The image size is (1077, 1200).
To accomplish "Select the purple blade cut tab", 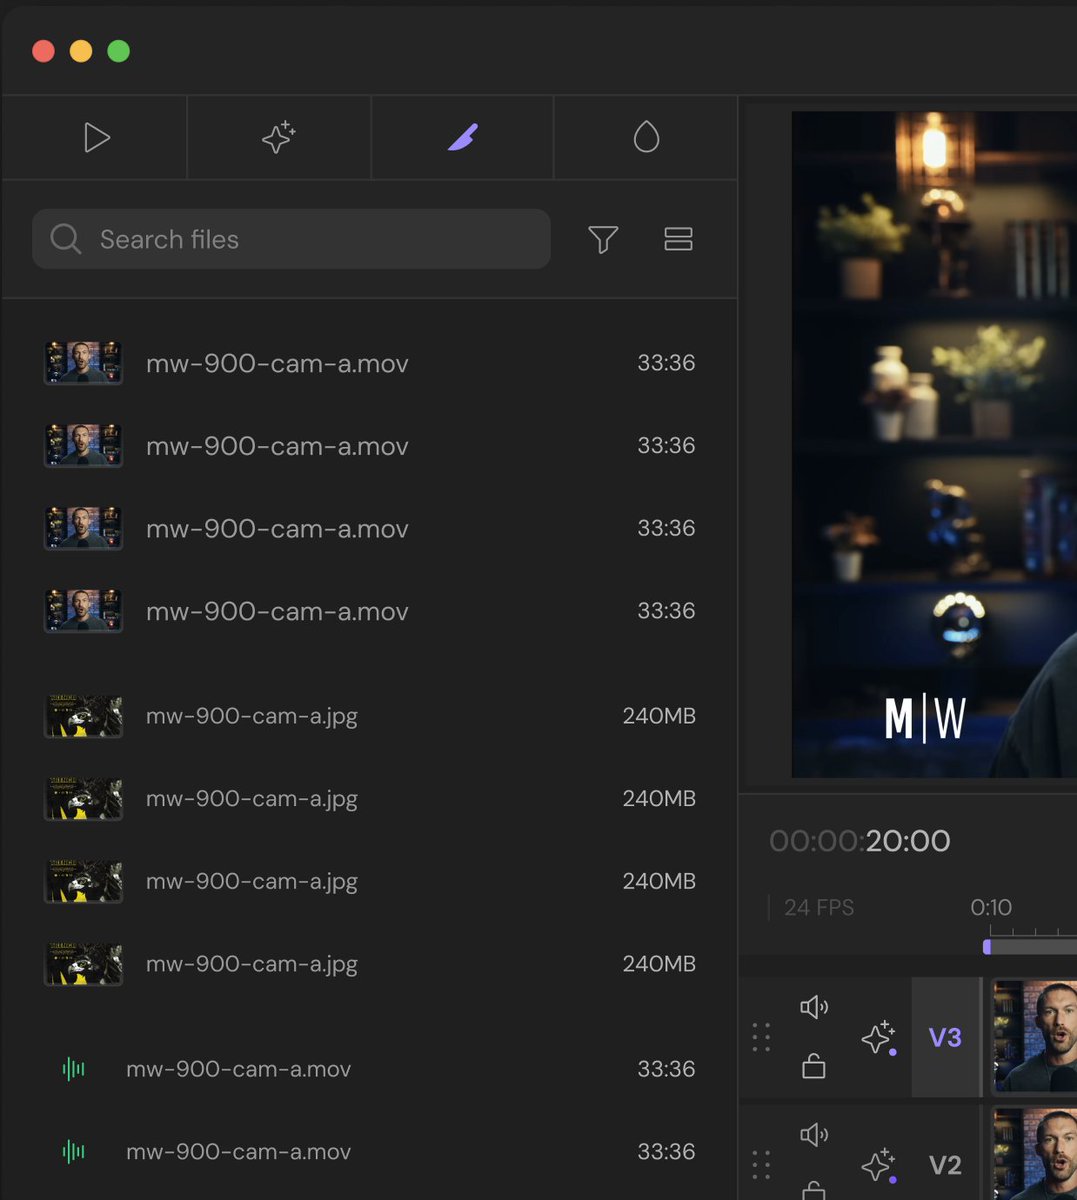I will point(463,138).
